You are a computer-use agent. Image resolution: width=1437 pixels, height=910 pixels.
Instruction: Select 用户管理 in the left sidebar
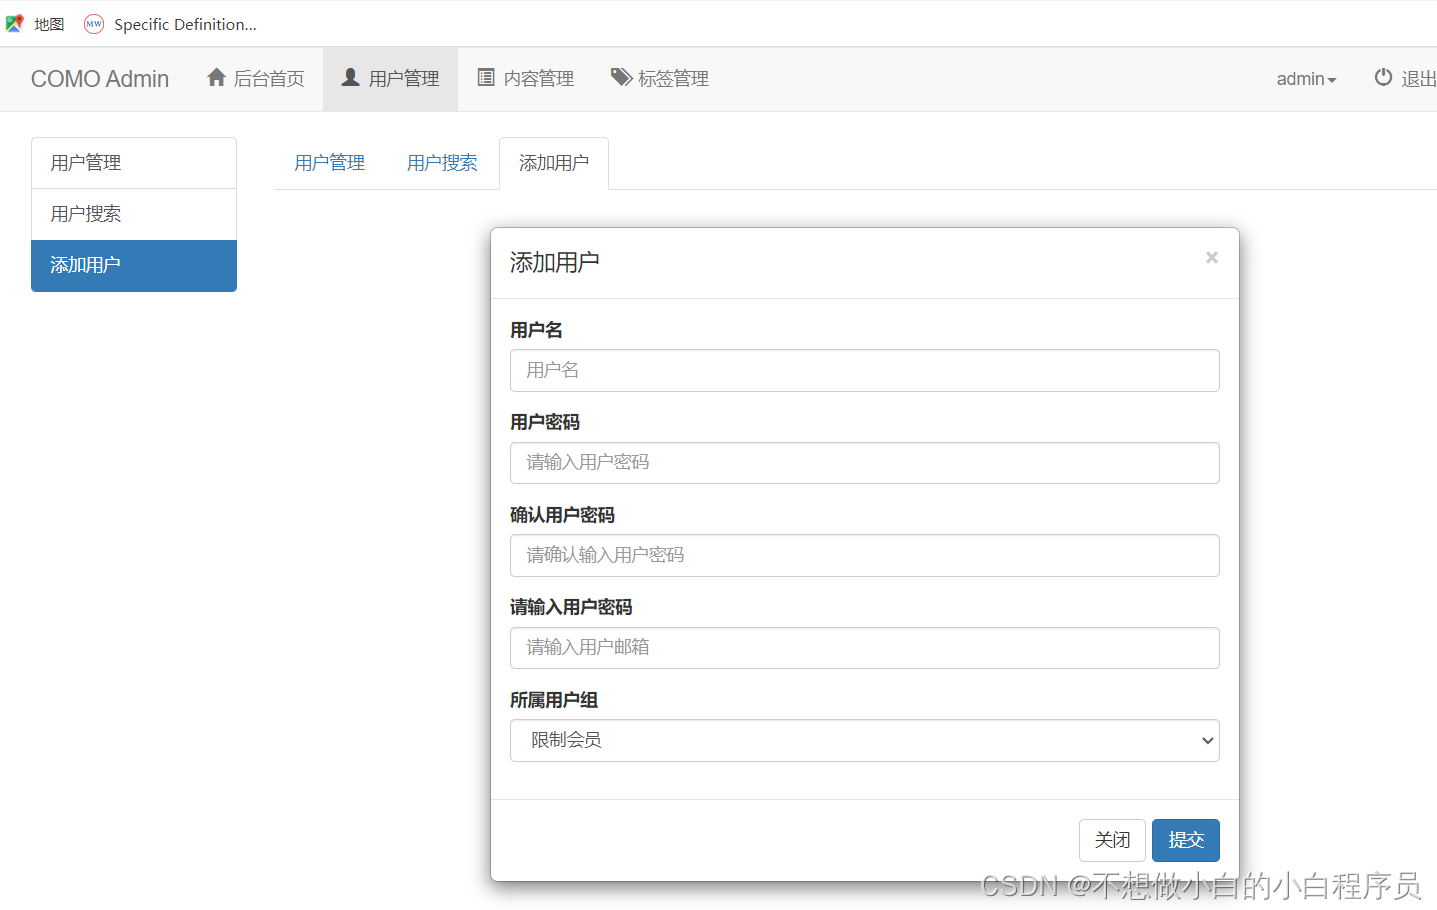tap(134, 163)
